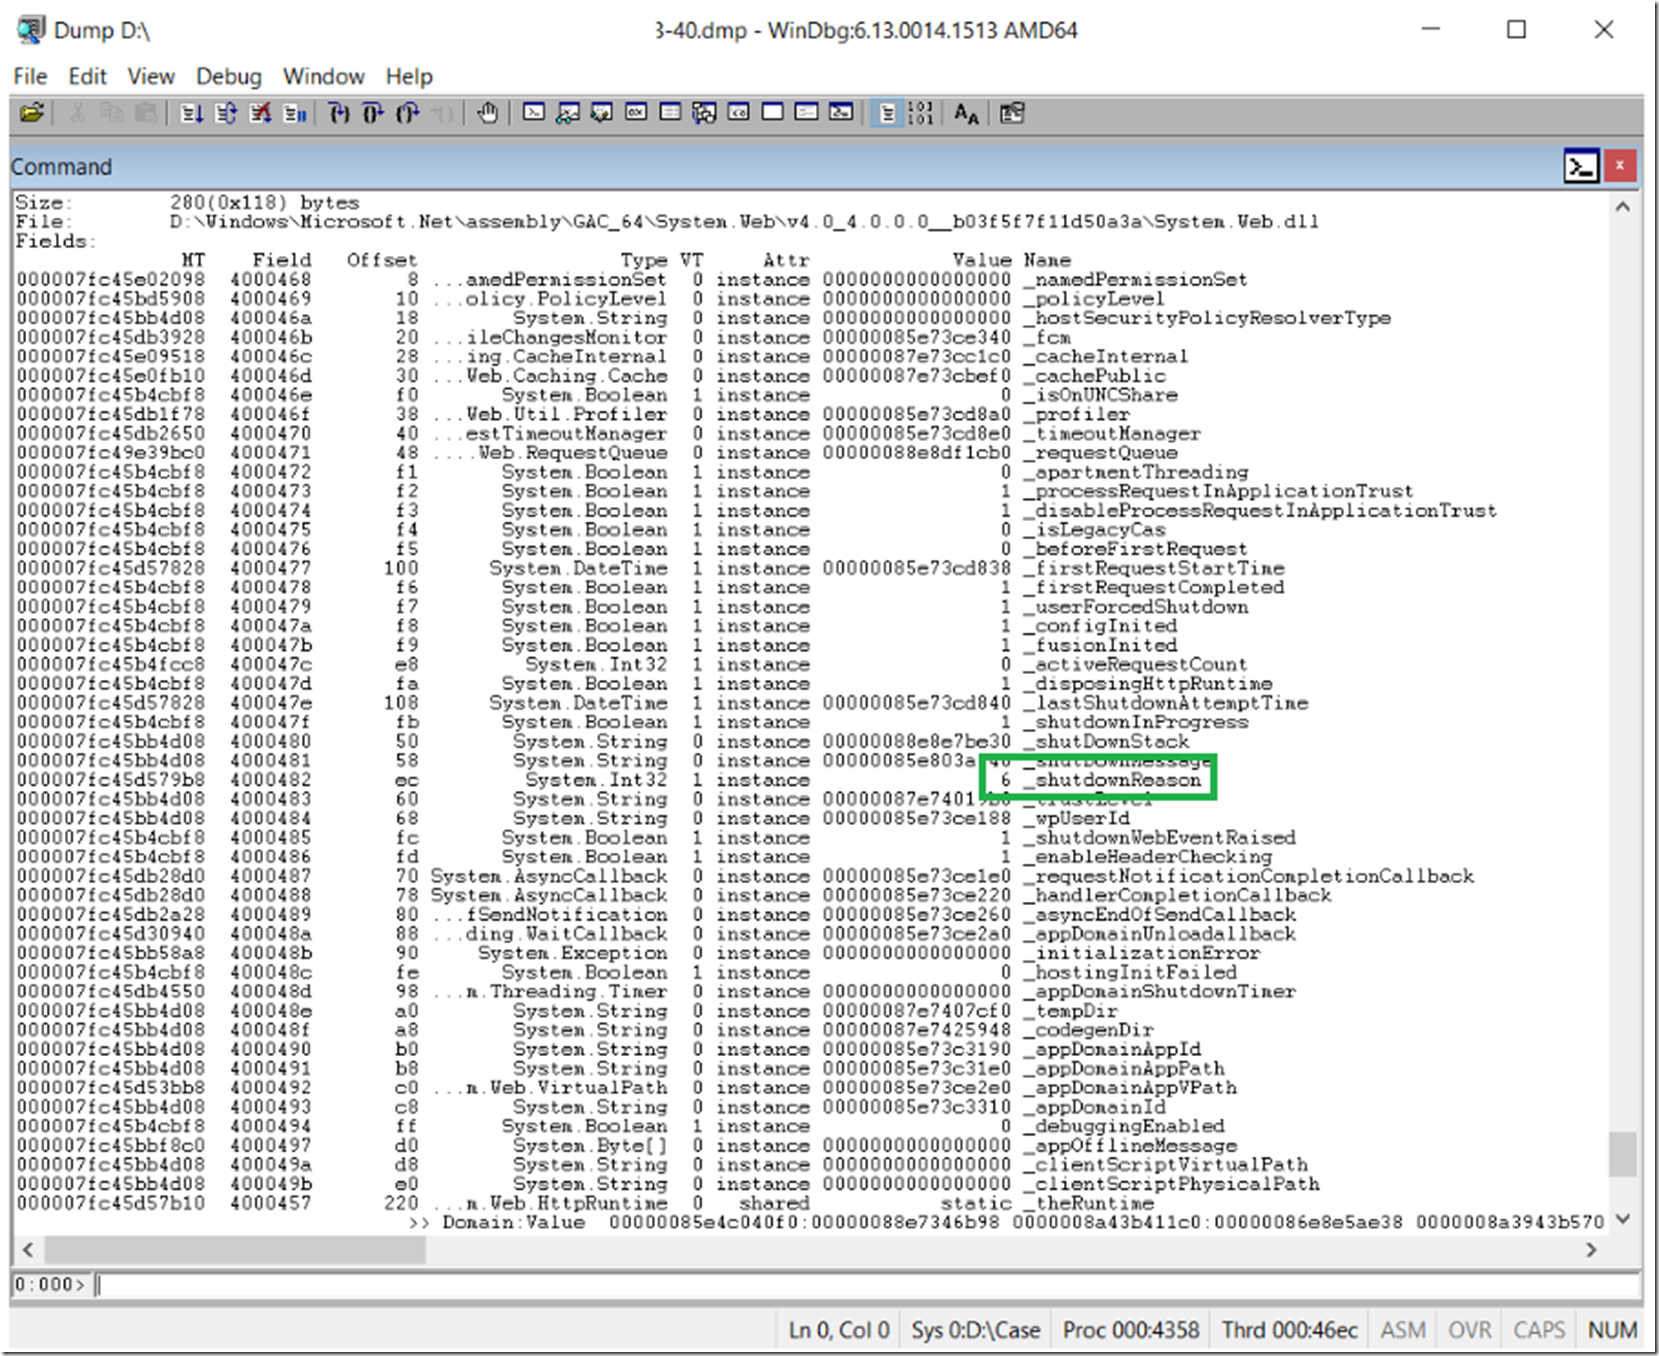Click the Paste clipboard toolbar icon
Viewport: 1659px width, 1356px height.
(x=146, y=113)
